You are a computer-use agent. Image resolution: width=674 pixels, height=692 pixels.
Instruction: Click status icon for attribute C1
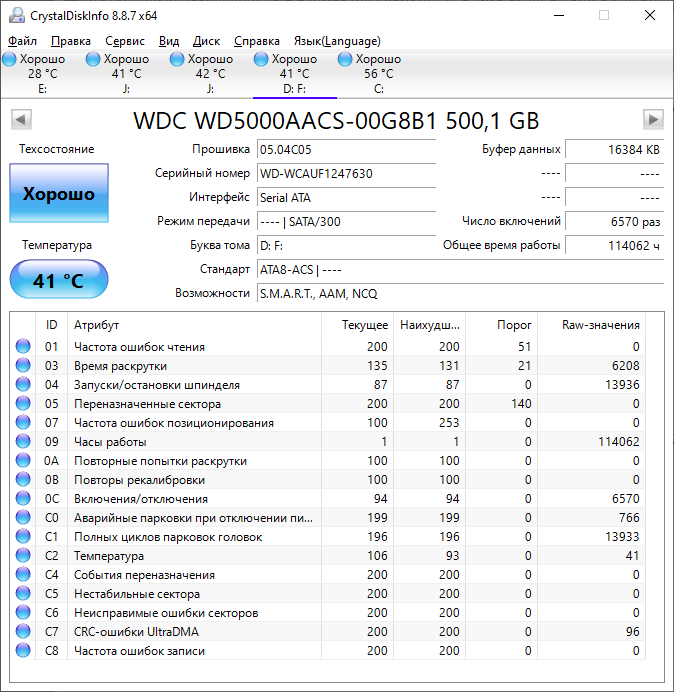[x=23, y=536]
